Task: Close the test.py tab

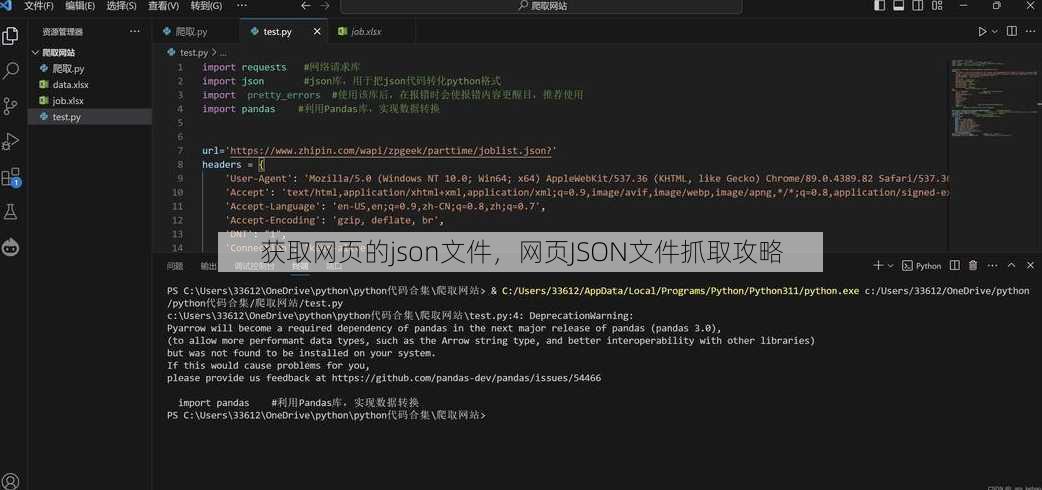Action: click(x=317, y=31)
